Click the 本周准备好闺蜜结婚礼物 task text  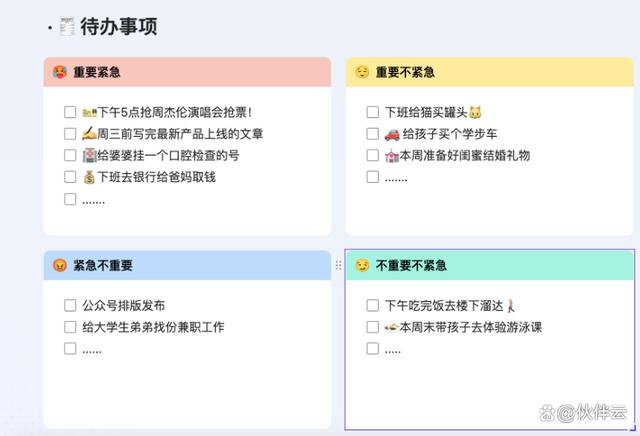(x=464, y=156)
